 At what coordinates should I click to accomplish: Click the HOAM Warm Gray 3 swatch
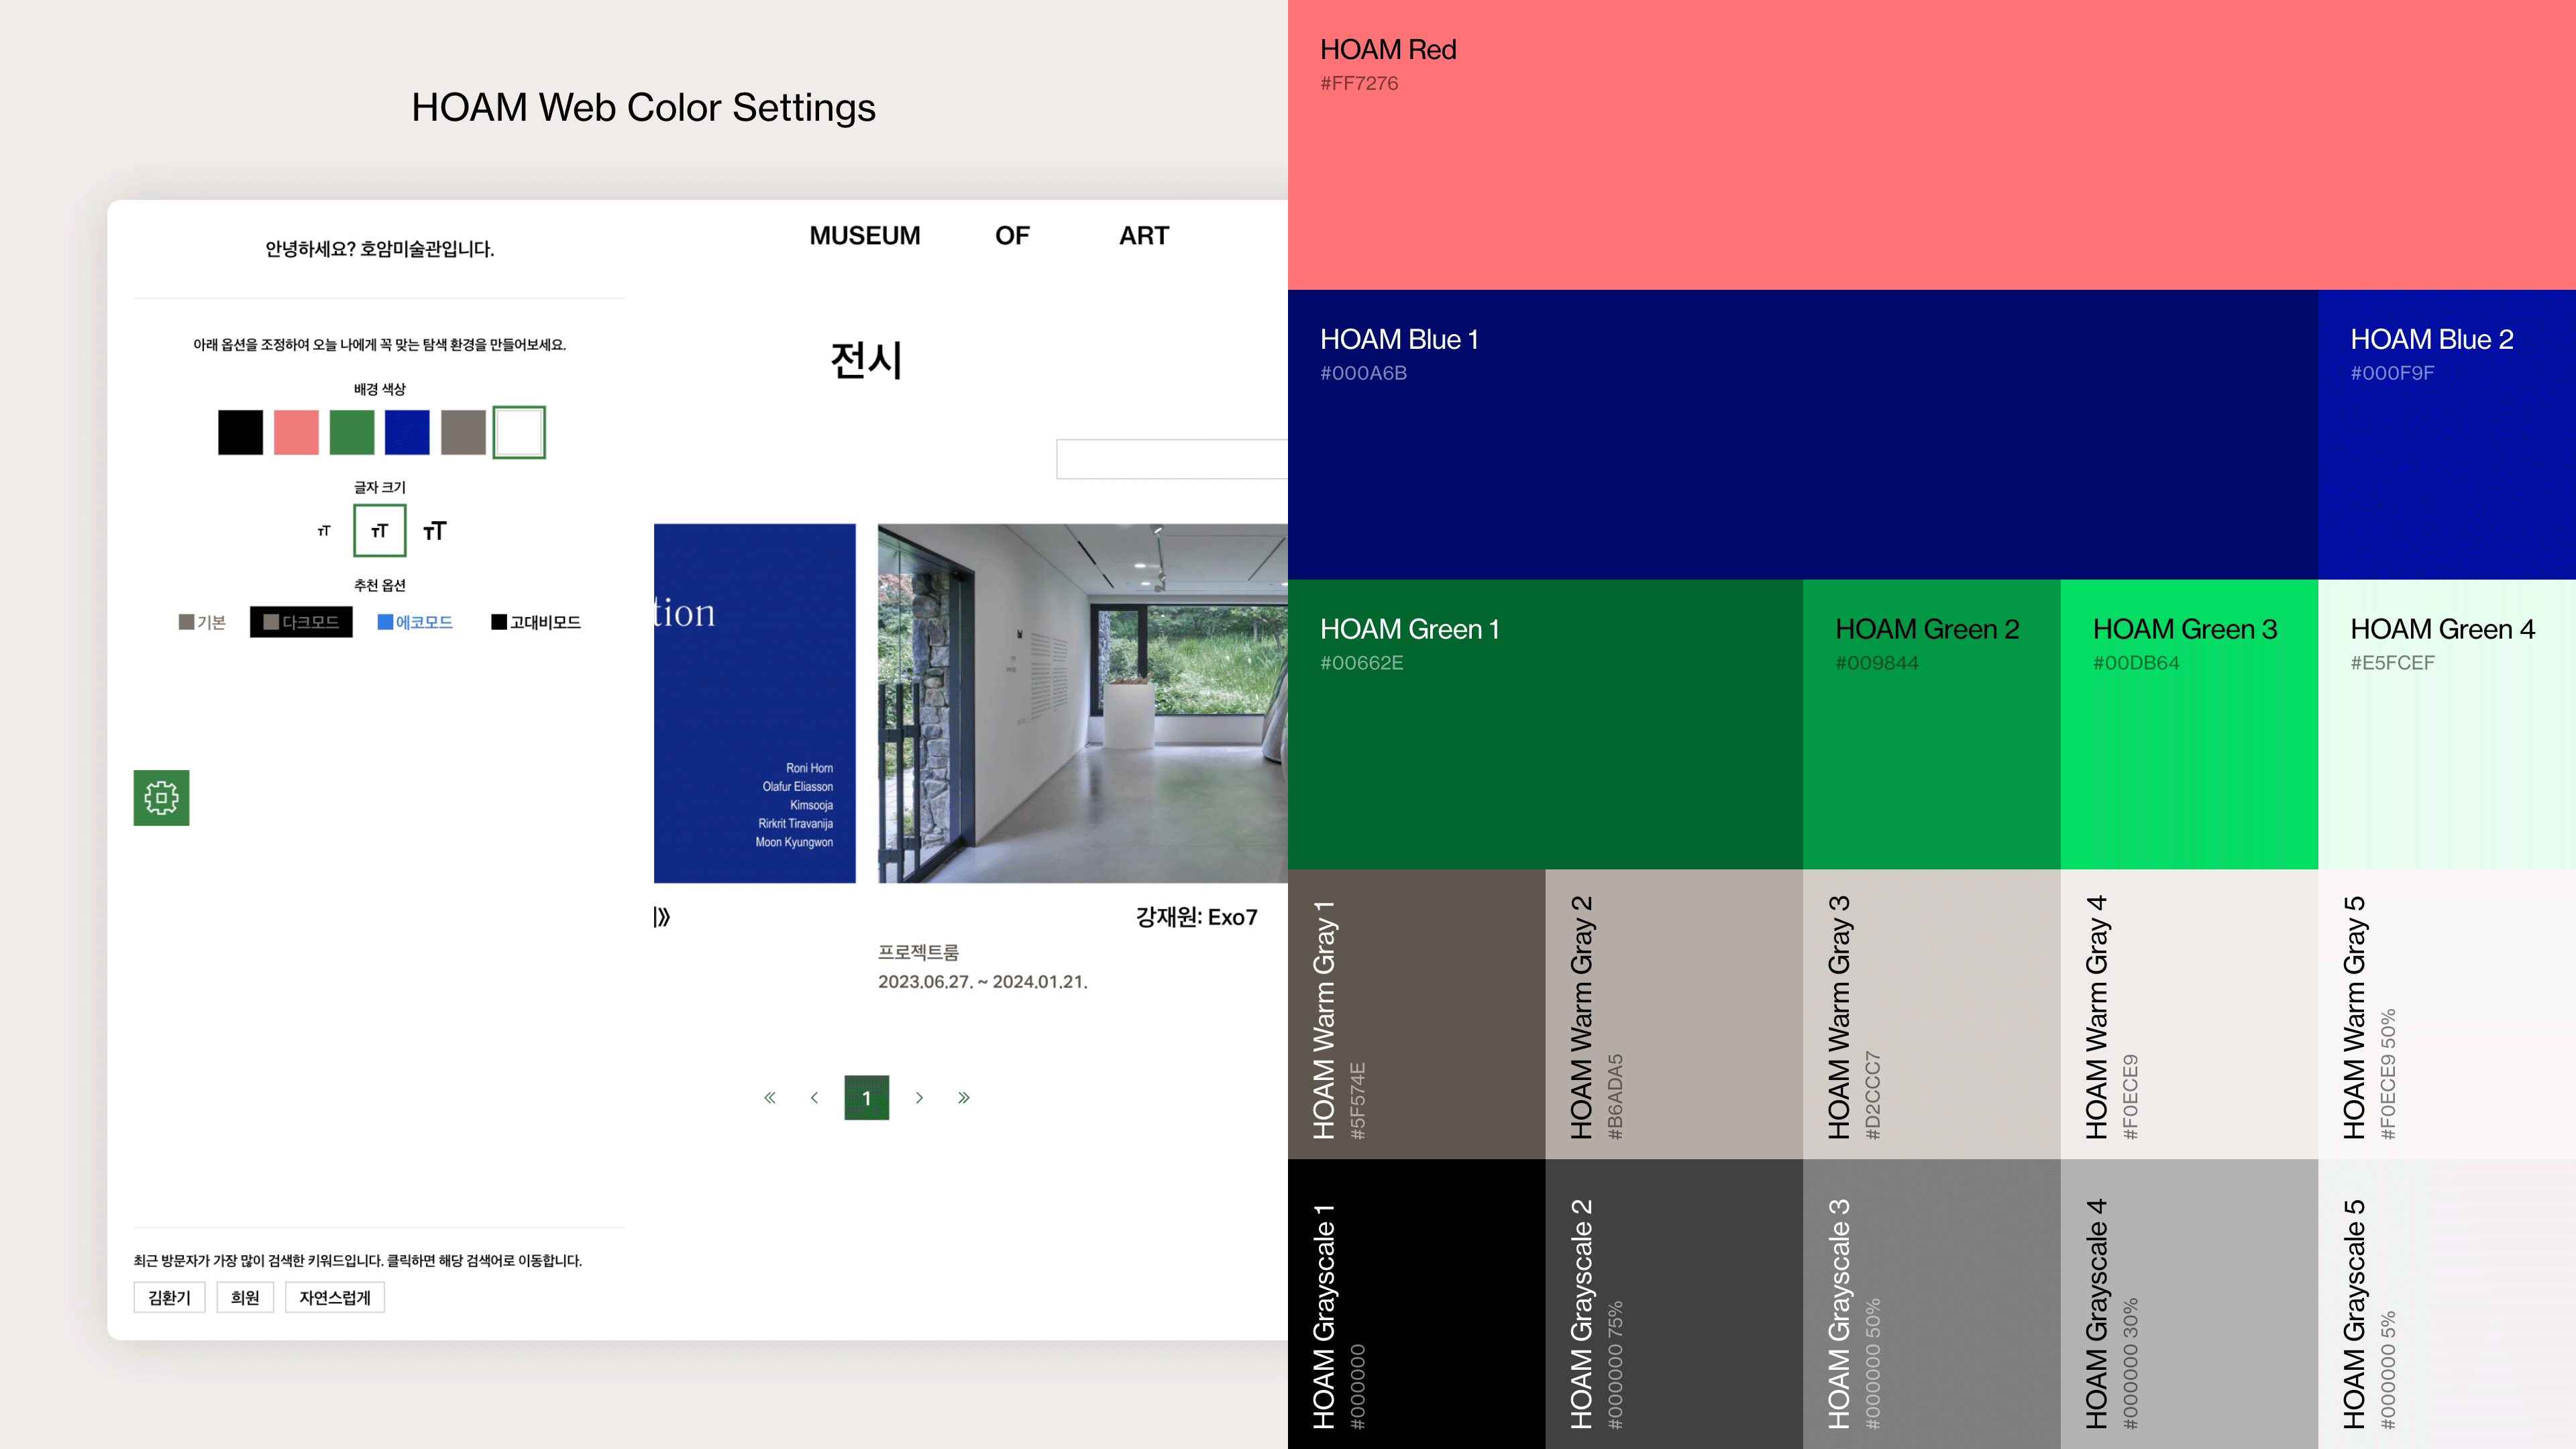[1932, 1014]
